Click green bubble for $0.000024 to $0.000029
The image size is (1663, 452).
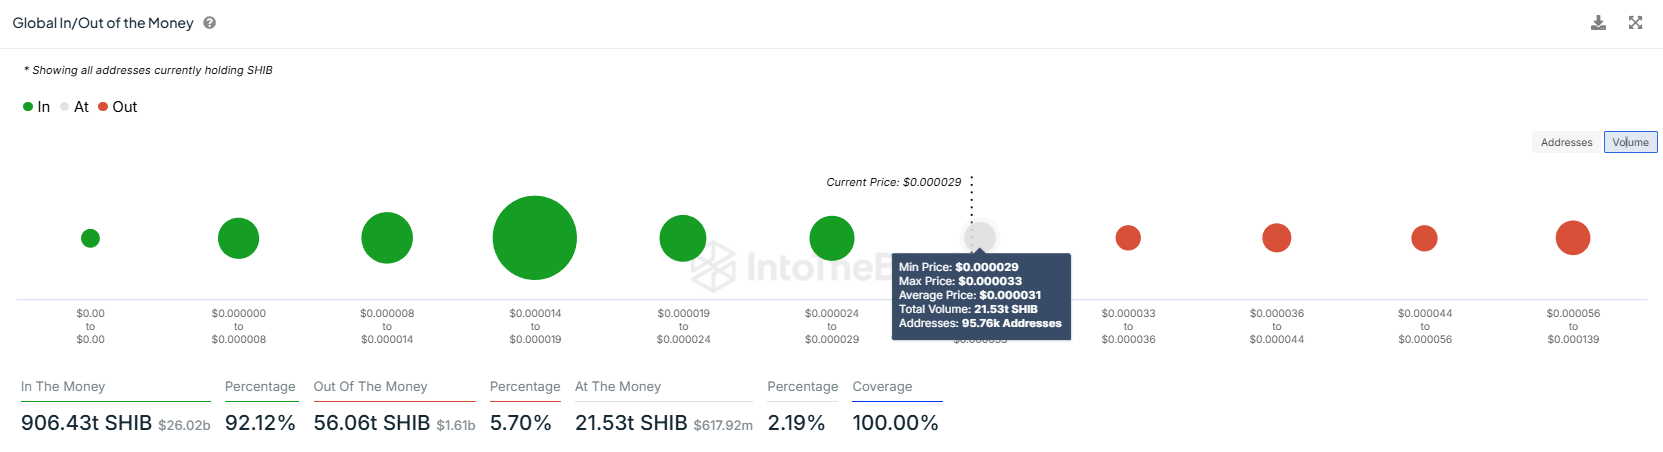click(x=832, y=238)
